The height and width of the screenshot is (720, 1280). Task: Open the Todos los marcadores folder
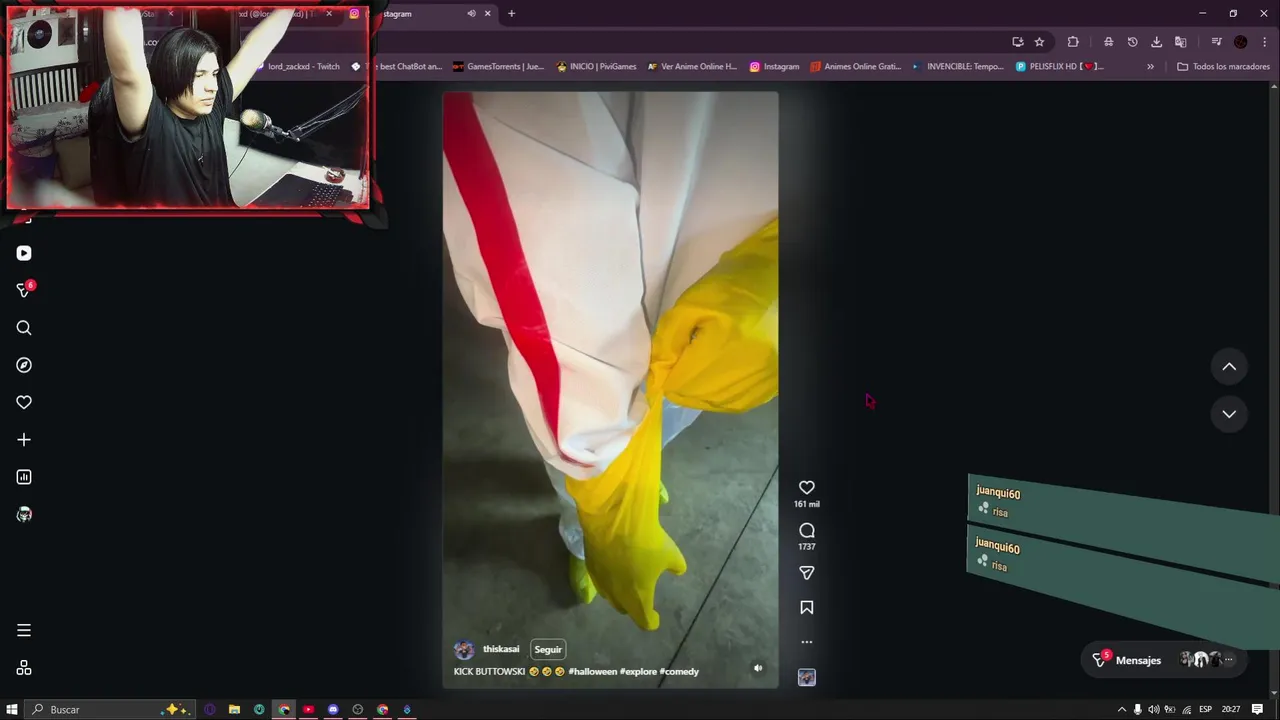click(x=1223, y=67)
